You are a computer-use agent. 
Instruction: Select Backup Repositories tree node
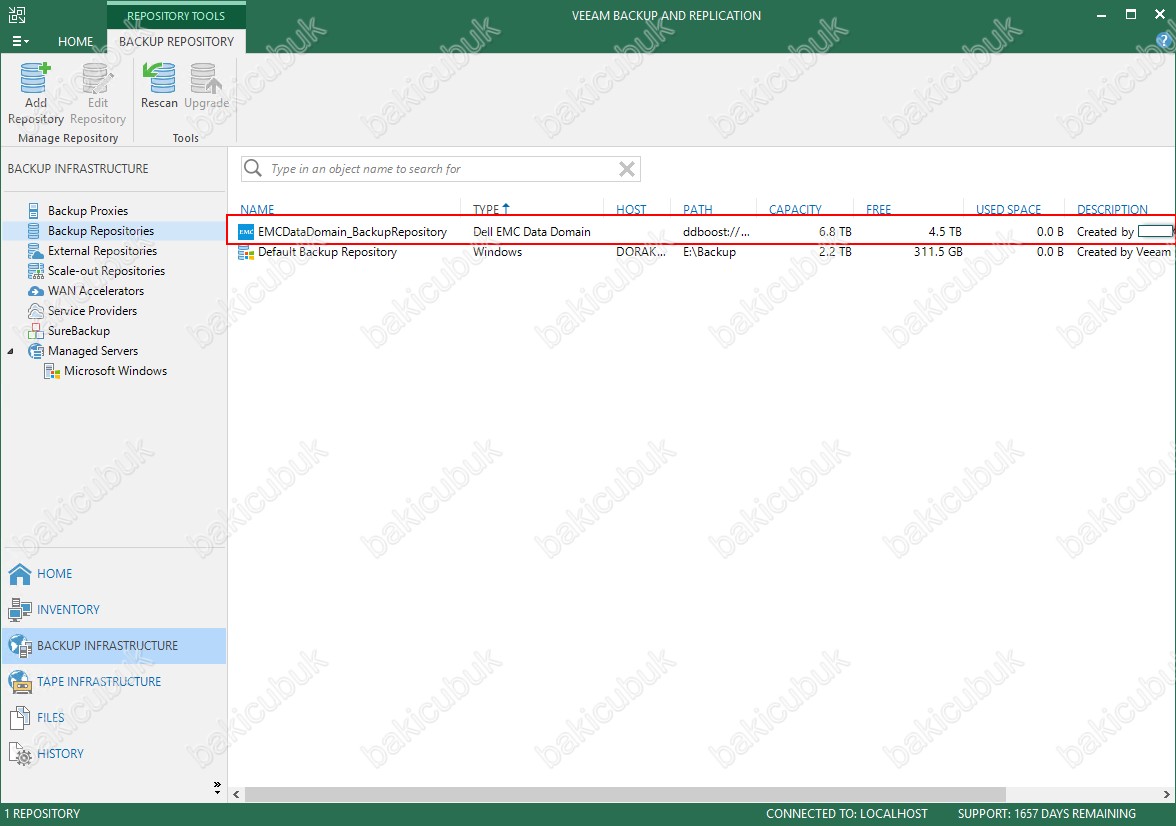(x=100, y=231)
